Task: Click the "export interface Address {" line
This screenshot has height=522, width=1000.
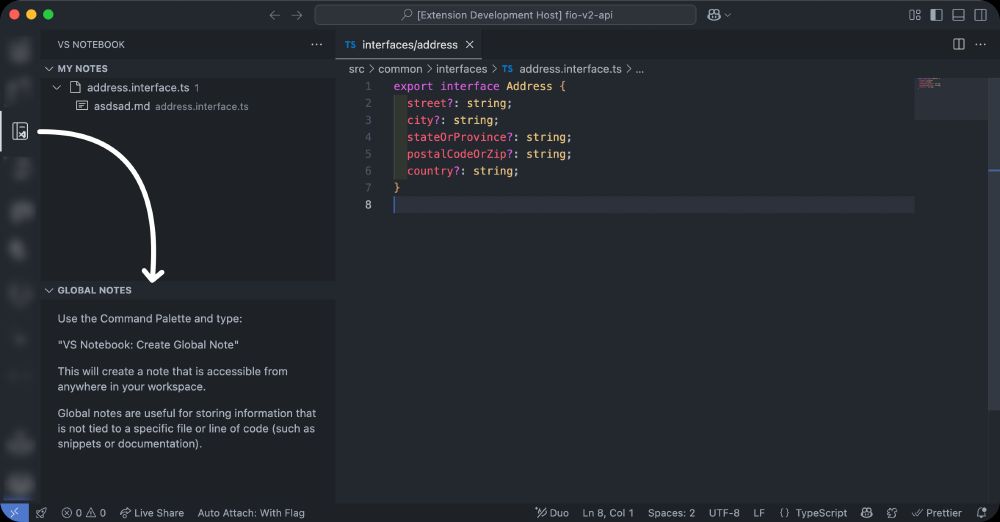Action: point(479,86)
